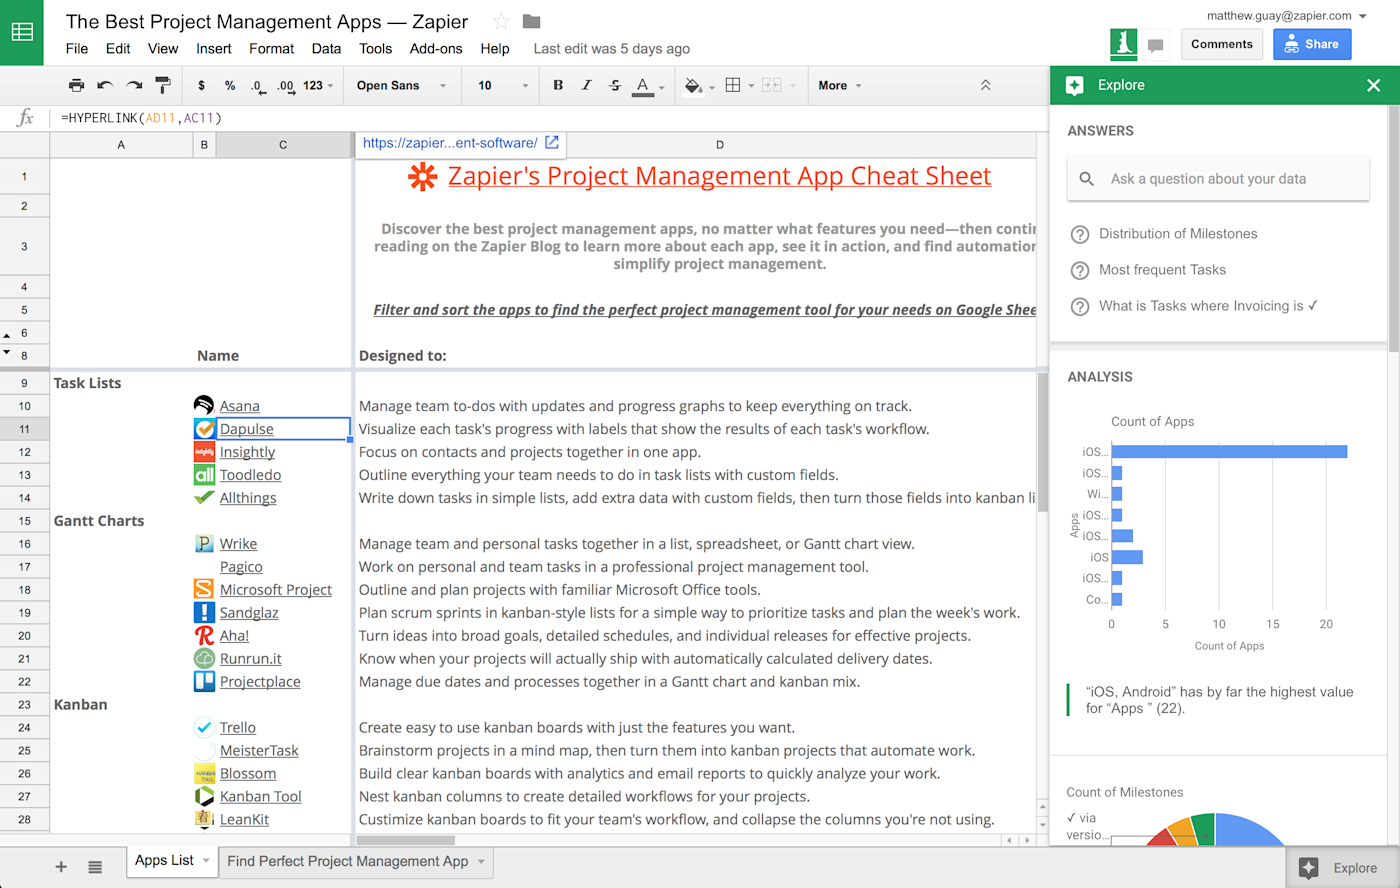Click the Comments button
This screenshot has width=1400, height=888.
pyautogui.click(x=1222, y=44)
